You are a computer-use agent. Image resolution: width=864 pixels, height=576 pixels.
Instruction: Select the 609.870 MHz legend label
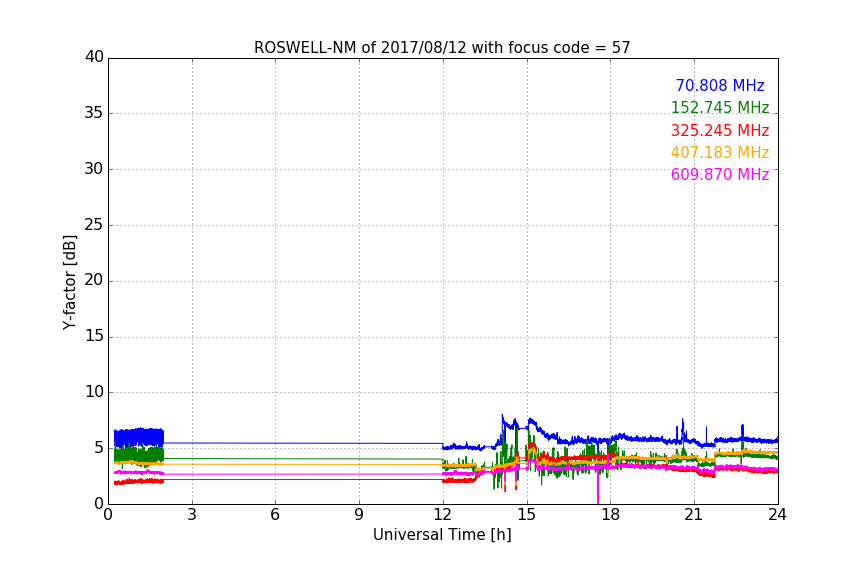(720, 174)
